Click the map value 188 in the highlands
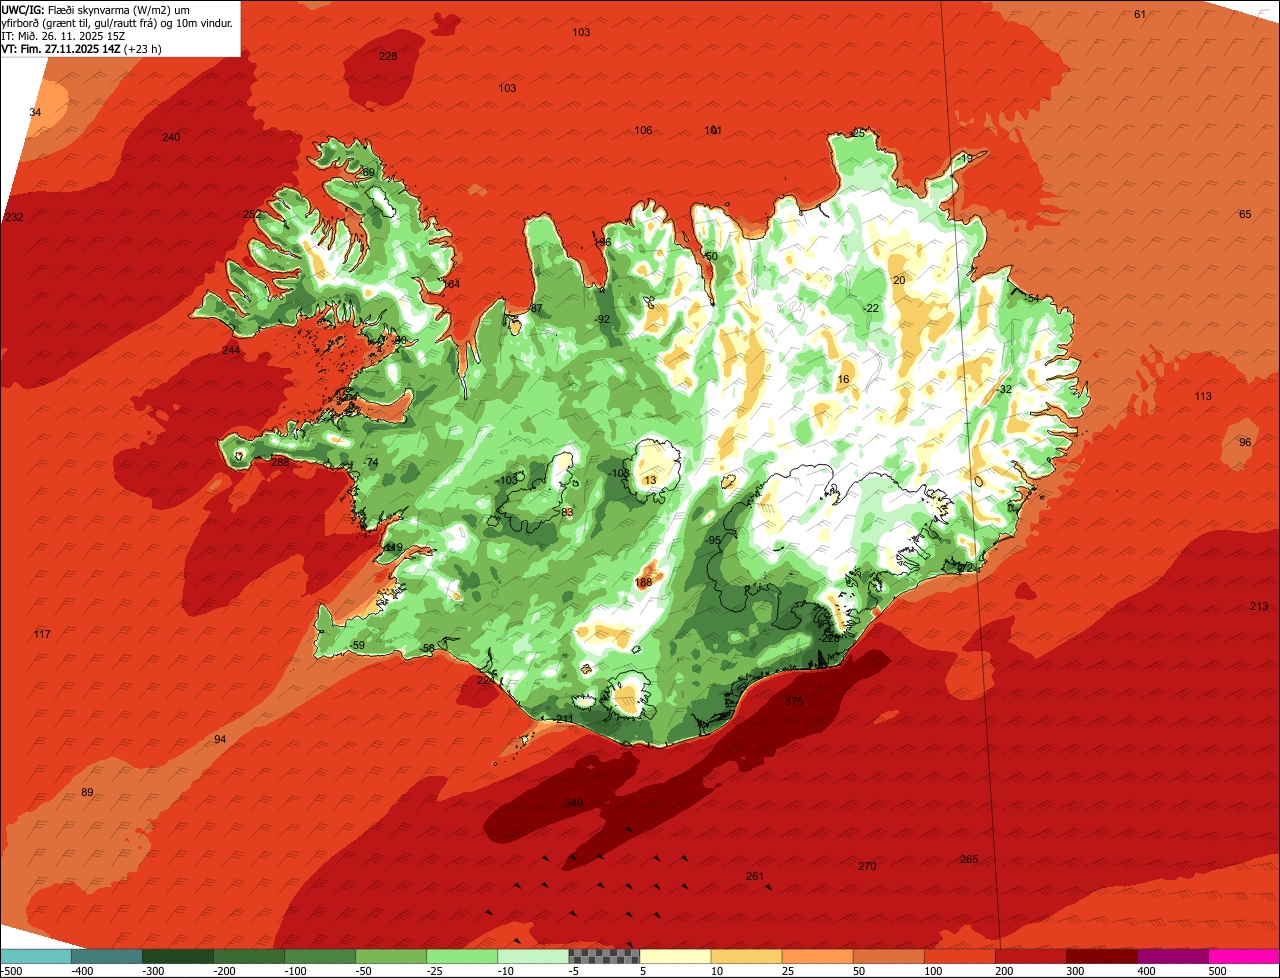 pyautogui.click(x=643, y=582)
